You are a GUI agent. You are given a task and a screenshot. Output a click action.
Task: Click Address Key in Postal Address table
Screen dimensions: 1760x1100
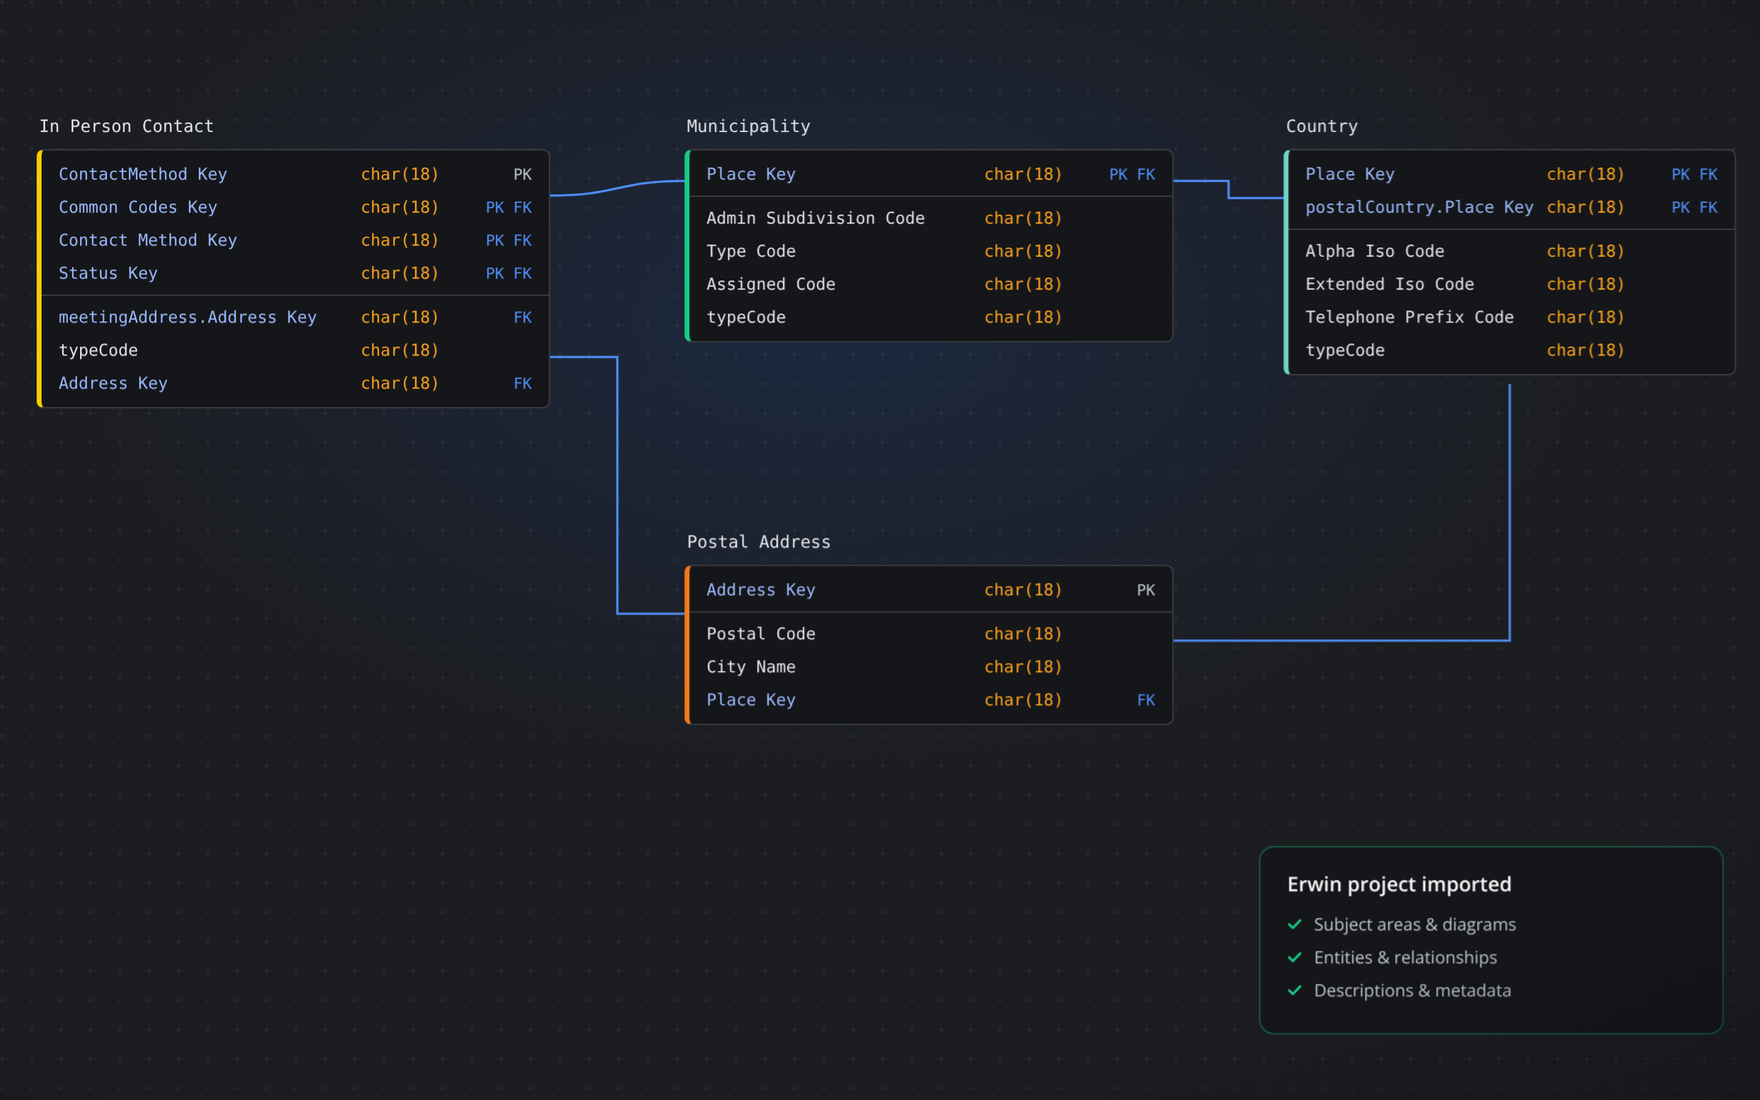click(930, 590)
